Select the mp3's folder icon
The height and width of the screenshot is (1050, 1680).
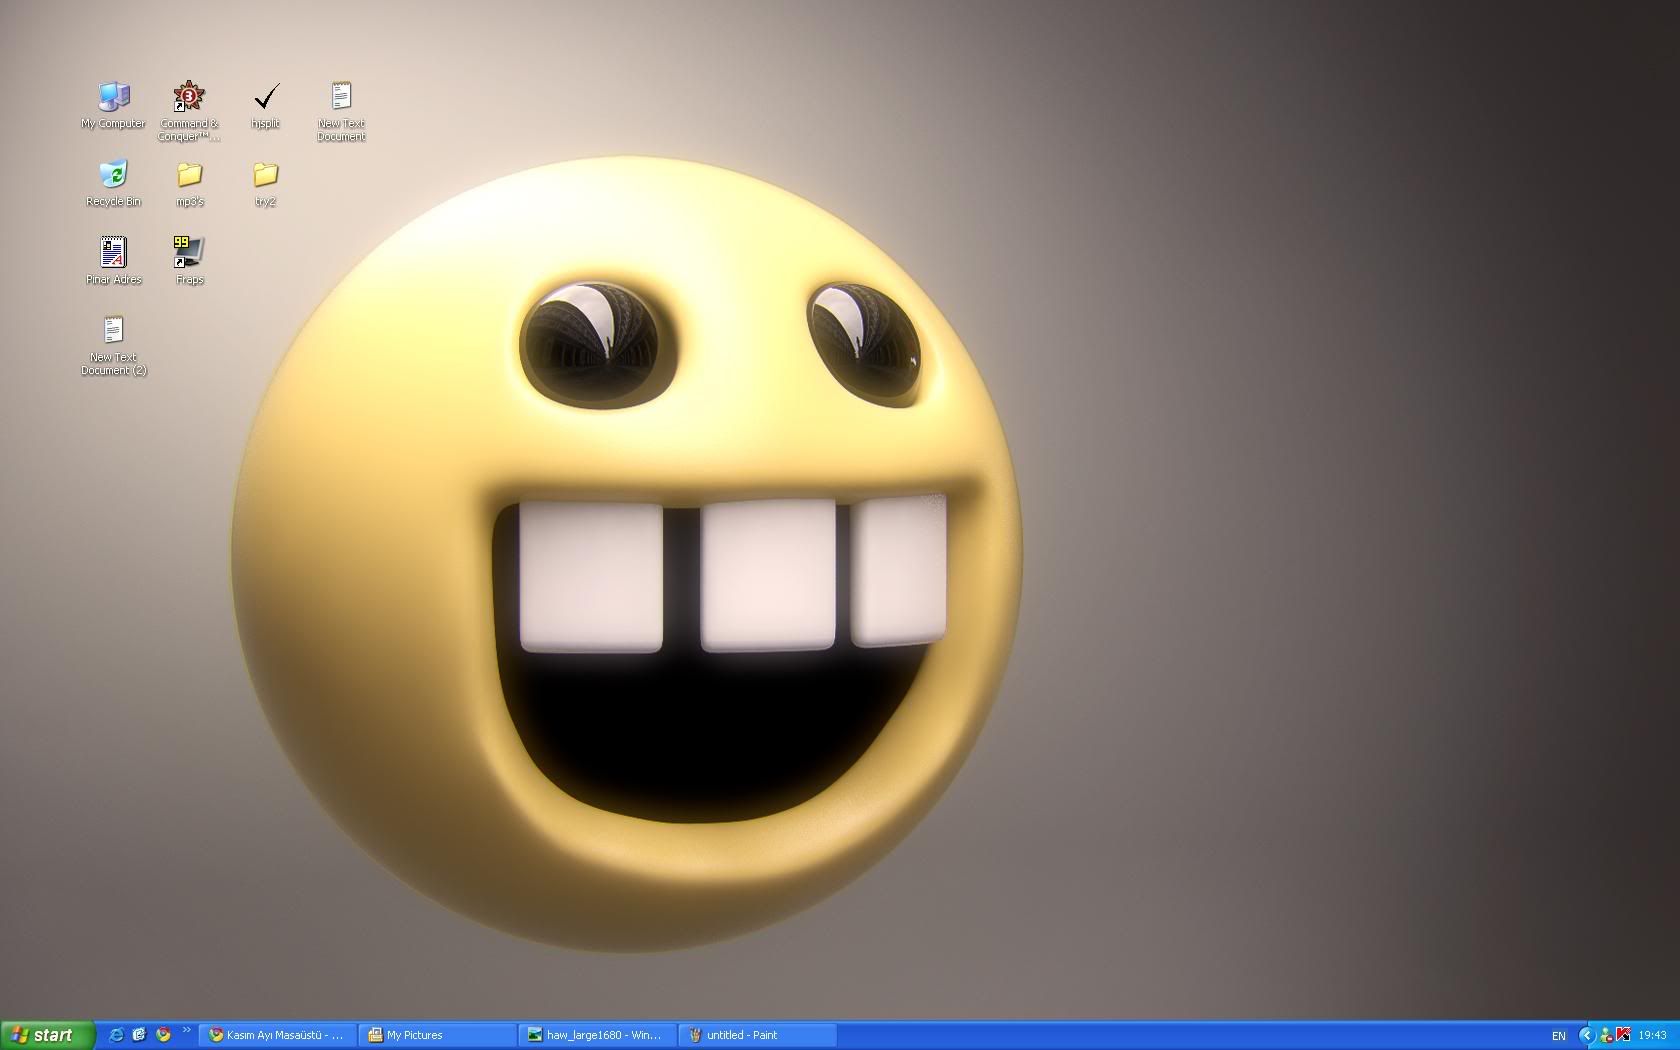(189, 175)
